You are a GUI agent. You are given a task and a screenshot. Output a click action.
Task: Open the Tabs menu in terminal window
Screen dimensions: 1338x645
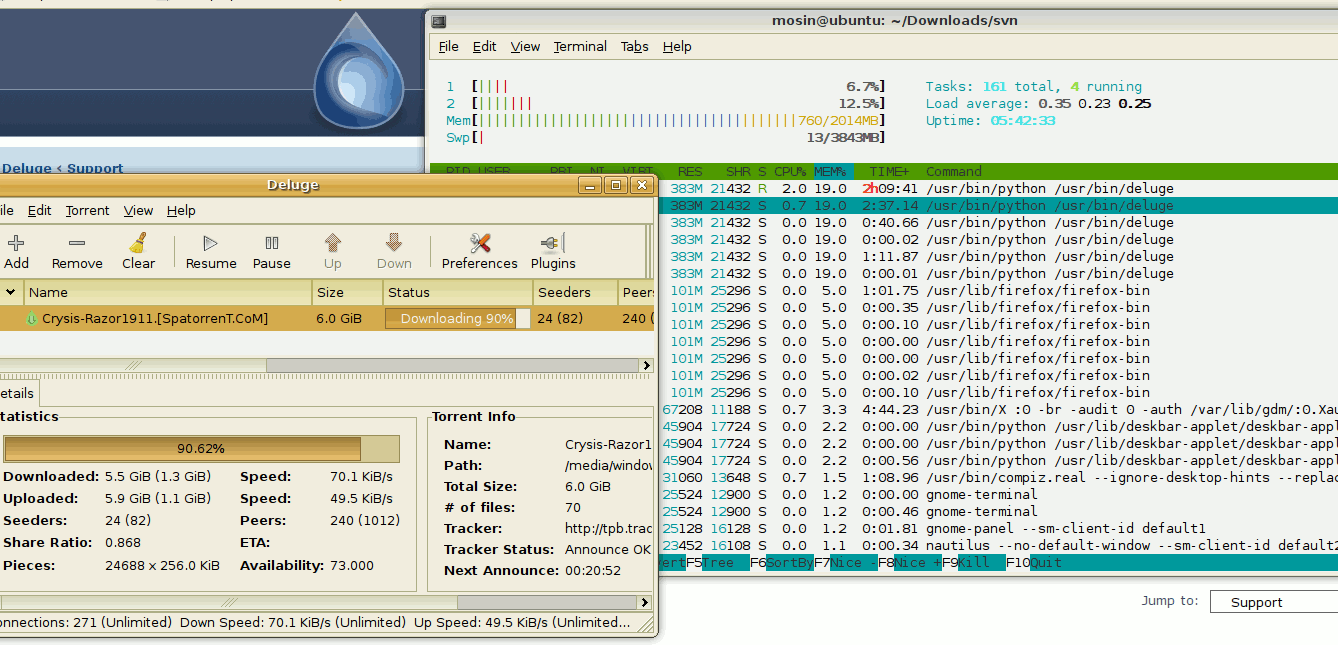[x=634, y=46]
